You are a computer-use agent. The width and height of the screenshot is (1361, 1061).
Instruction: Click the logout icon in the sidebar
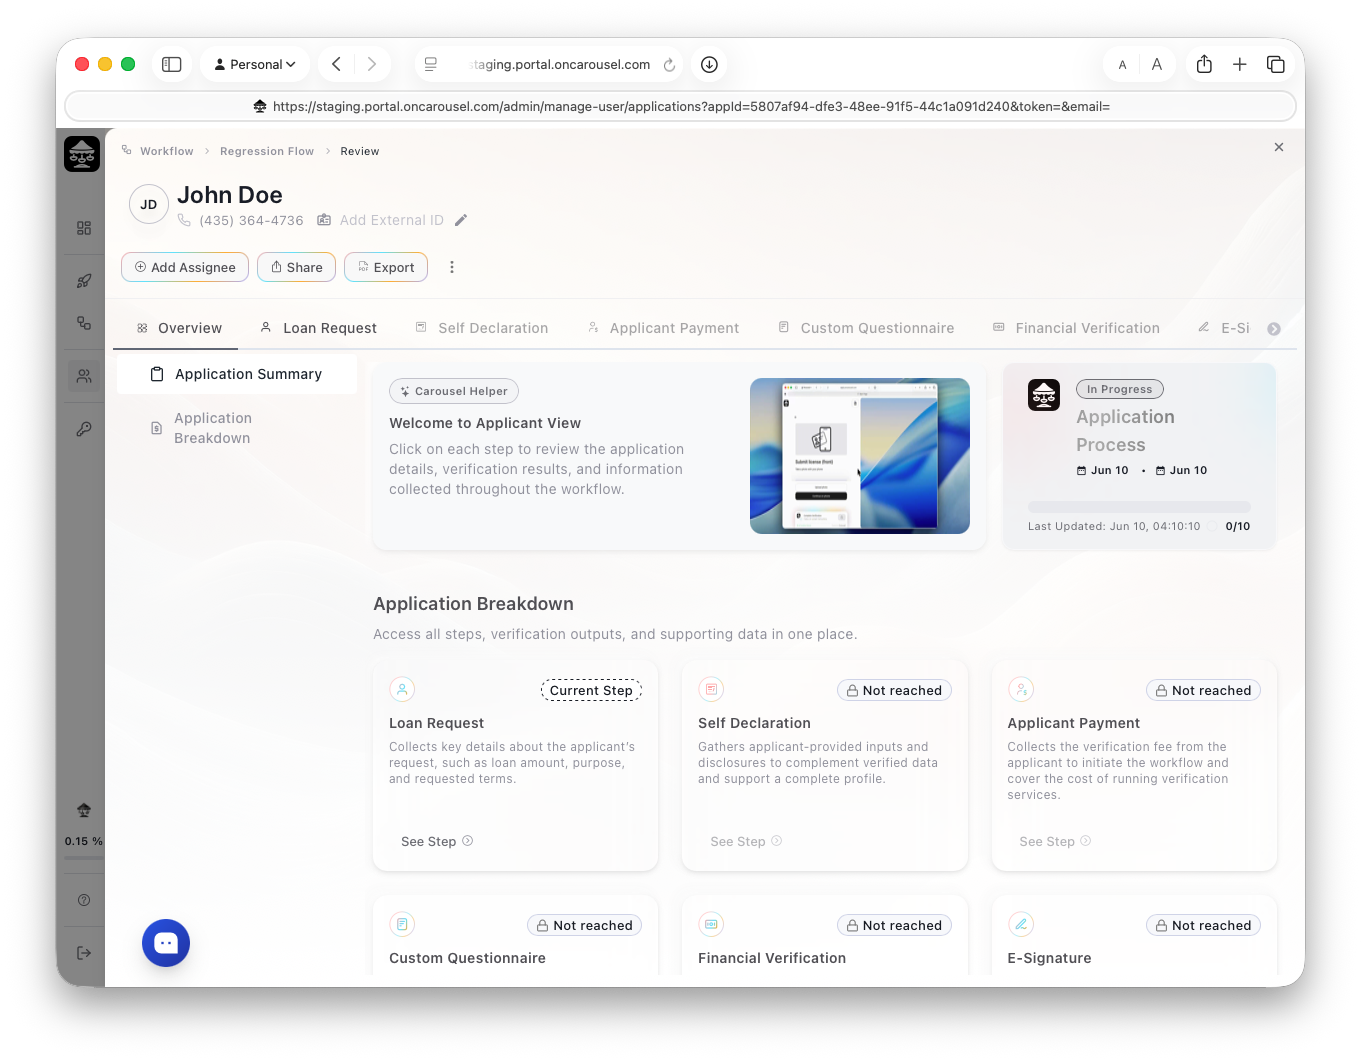pyautogui.click(x=84, y=953)
